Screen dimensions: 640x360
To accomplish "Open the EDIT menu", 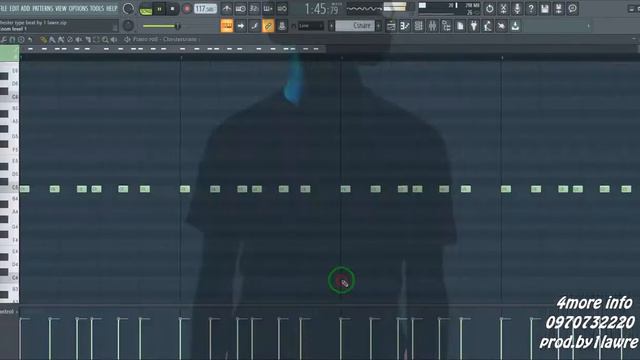I will coord(14,8).
